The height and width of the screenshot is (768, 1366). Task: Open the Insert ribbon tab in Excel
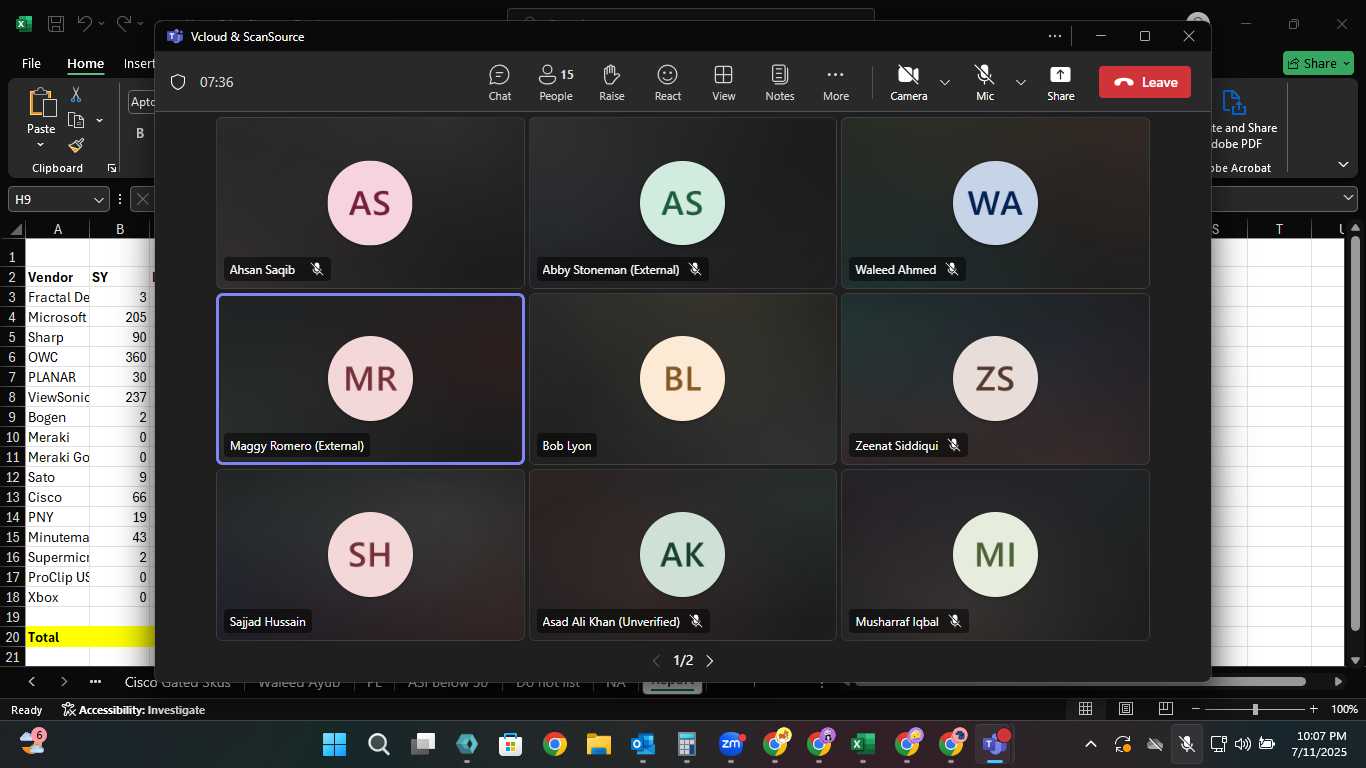[x=139, y=63]
